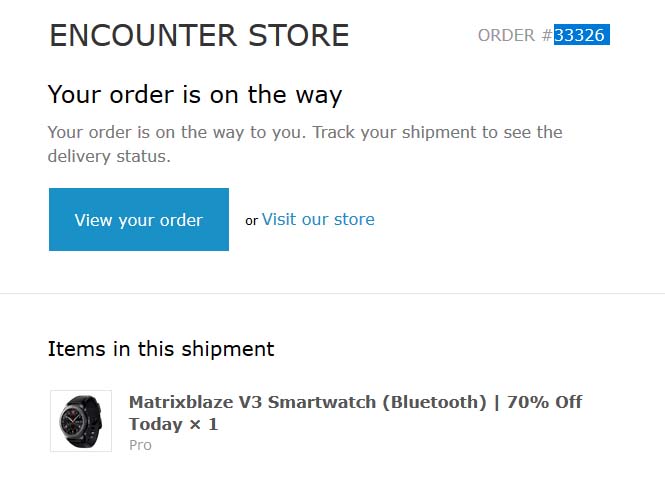Click the word 'or' before the store link
This screenshot has width=665, height=483.
coord(252,221)
